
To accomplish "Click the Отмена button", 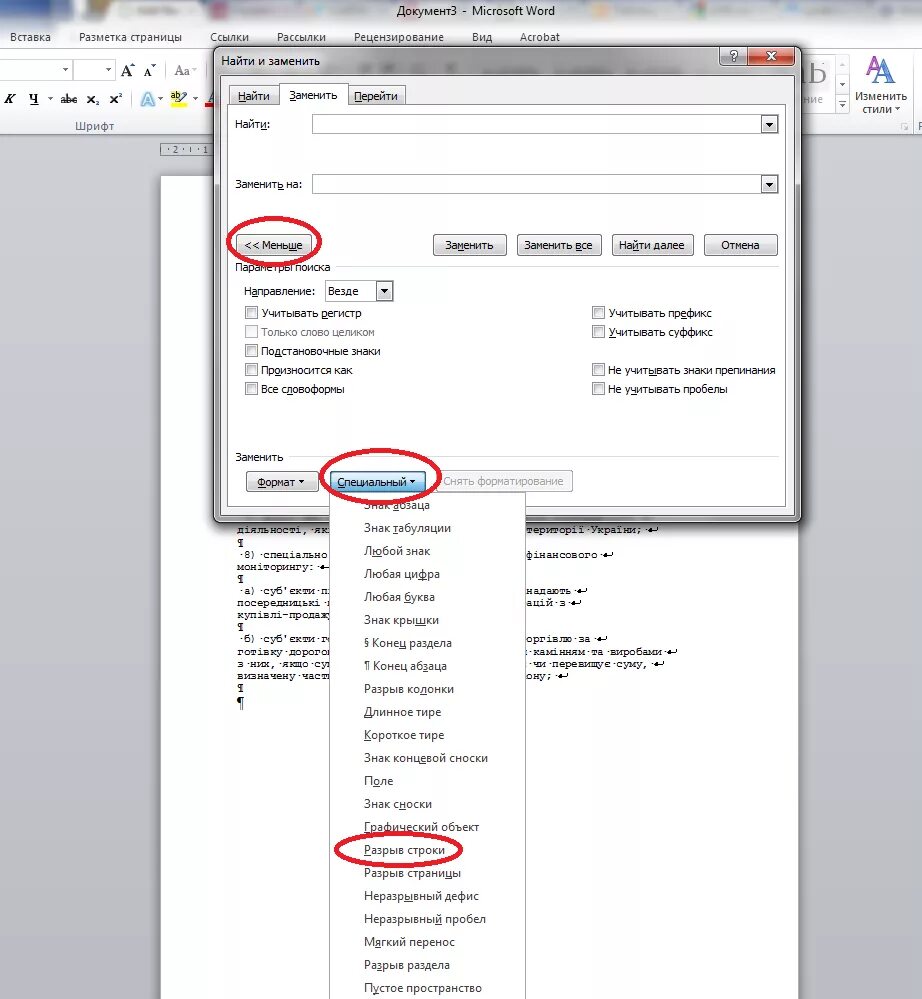I will (x=740, y=245).
